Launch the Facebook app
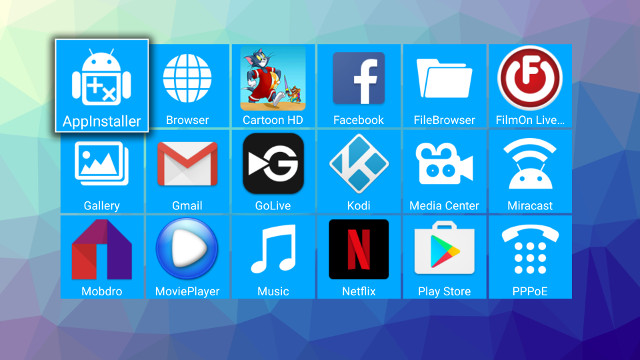The height and width of the screenshot is (360, 640). 359,86
